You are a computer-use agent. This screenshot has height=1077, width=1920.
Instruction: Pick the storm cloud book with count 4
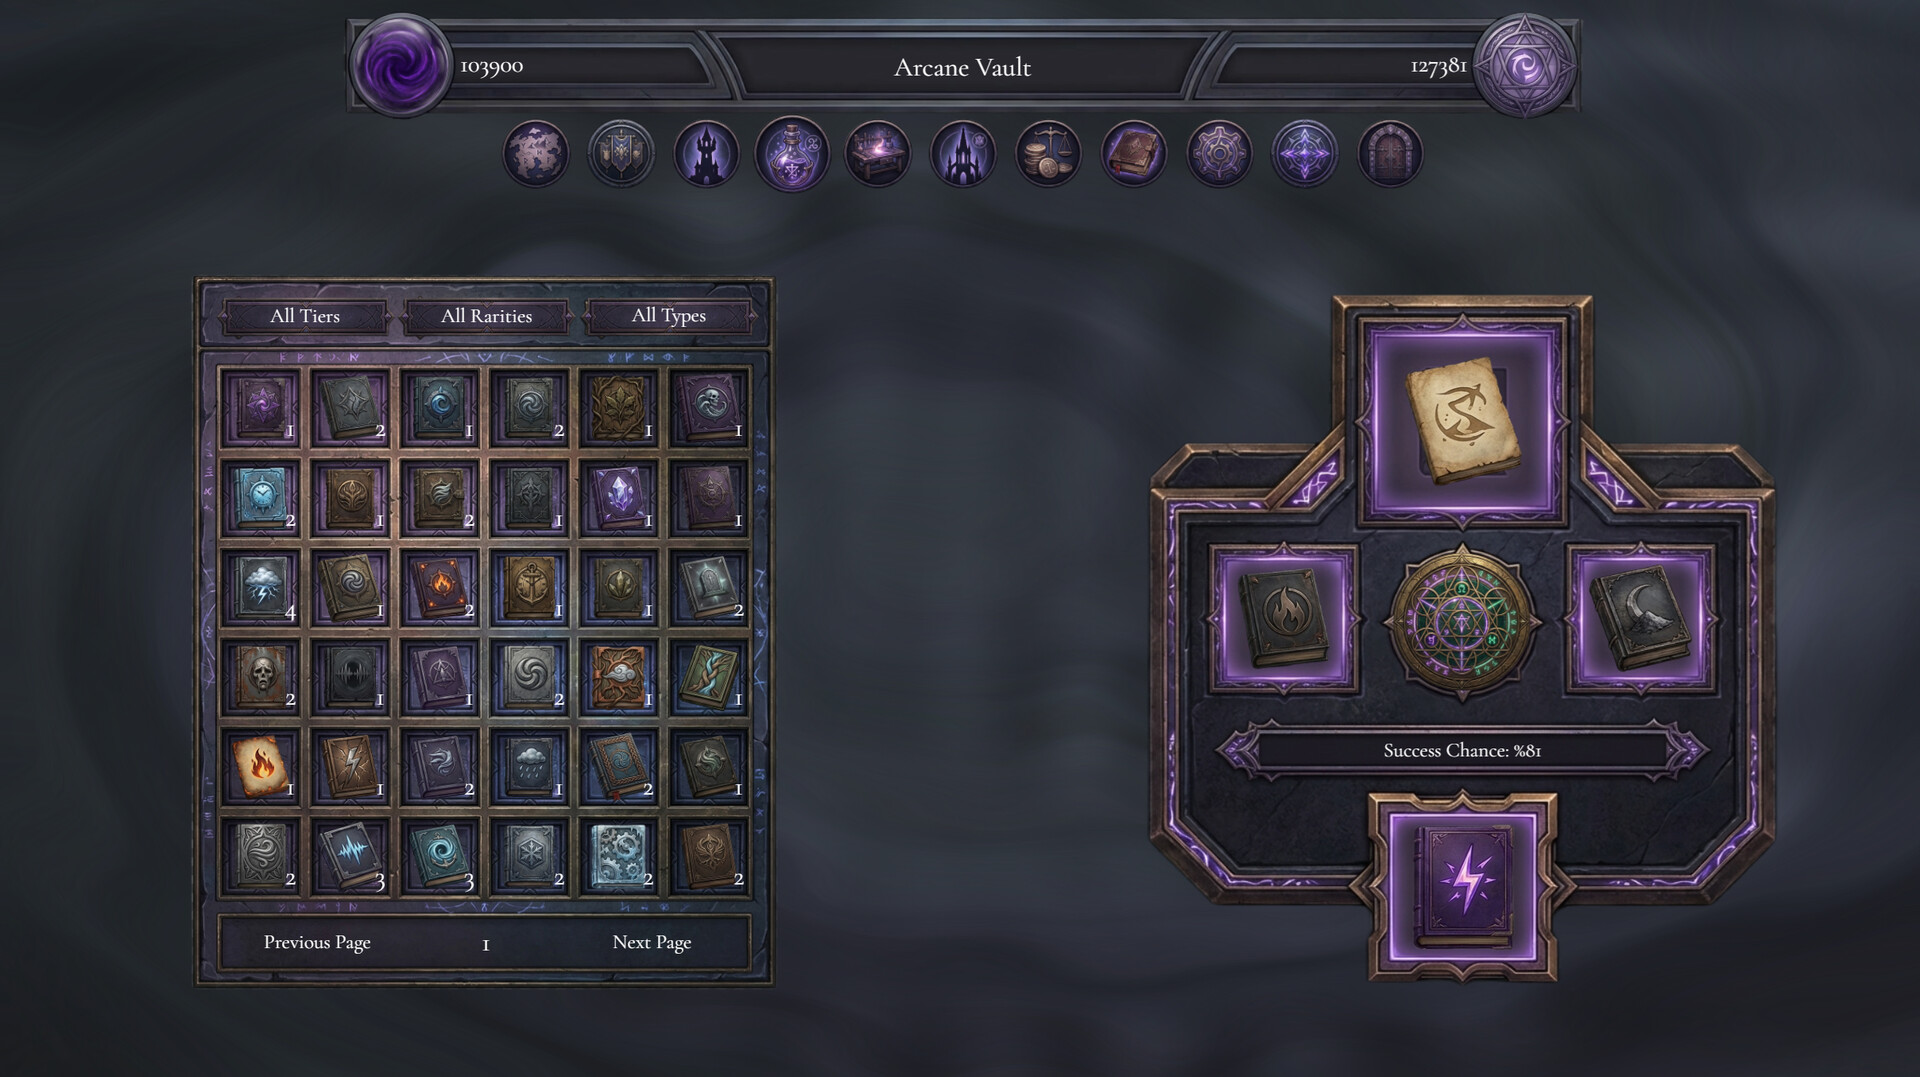260,587
